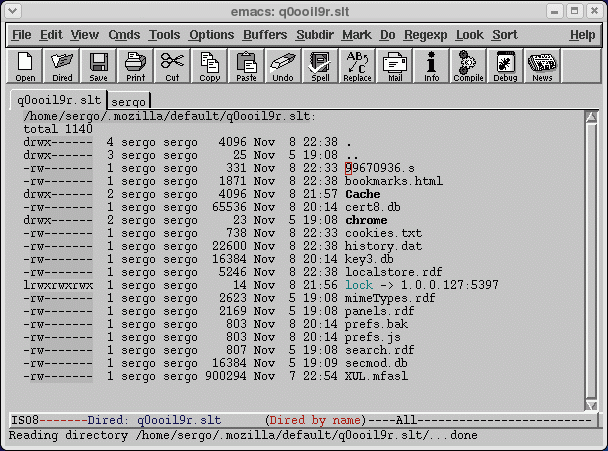Select the panels.rdf file entry
This screenshot has height=451, width=608.
pyautogui.click(x=380, y=311)
